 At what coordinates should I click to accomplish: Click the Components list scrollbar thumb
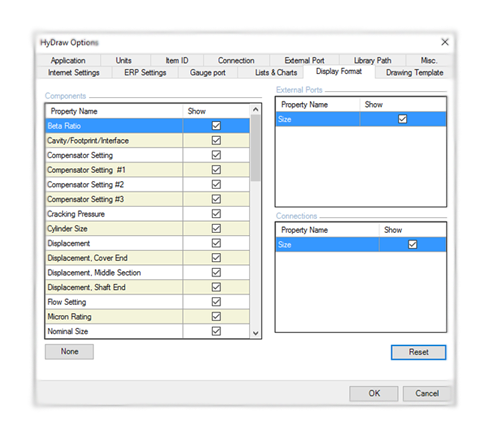coord(256,148)
